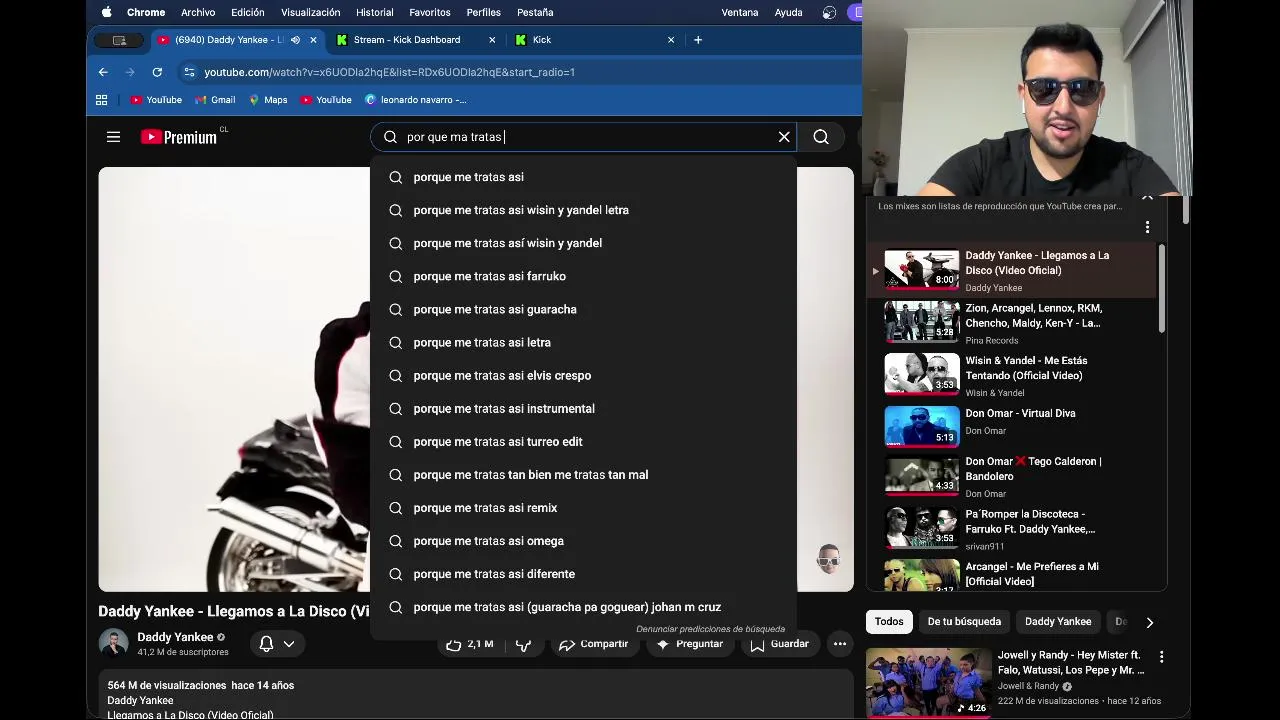Screen dimensions: 1280x720
Task: Select the "Todos" filter chip
Action: [889, 622]
